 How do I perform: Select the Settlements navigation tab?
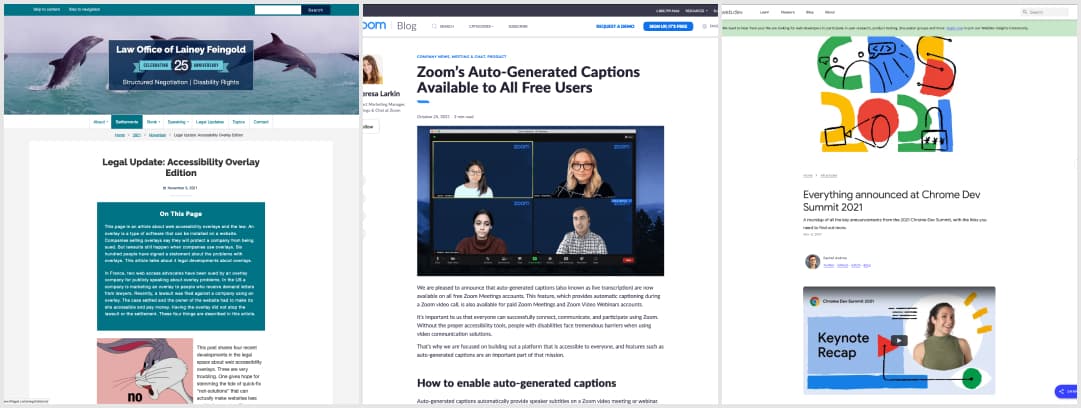pyautogui.click(x=126, y=122)
